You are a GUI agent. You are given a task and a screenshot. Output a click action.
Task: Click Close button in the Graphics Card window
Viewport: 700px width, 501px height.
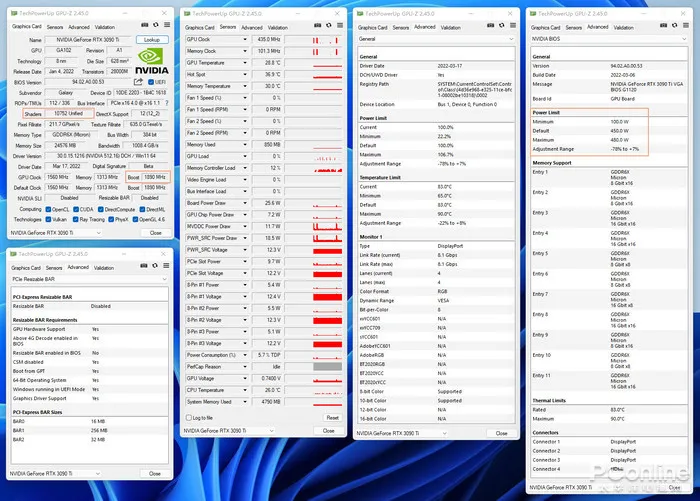[x=155, y=233]
